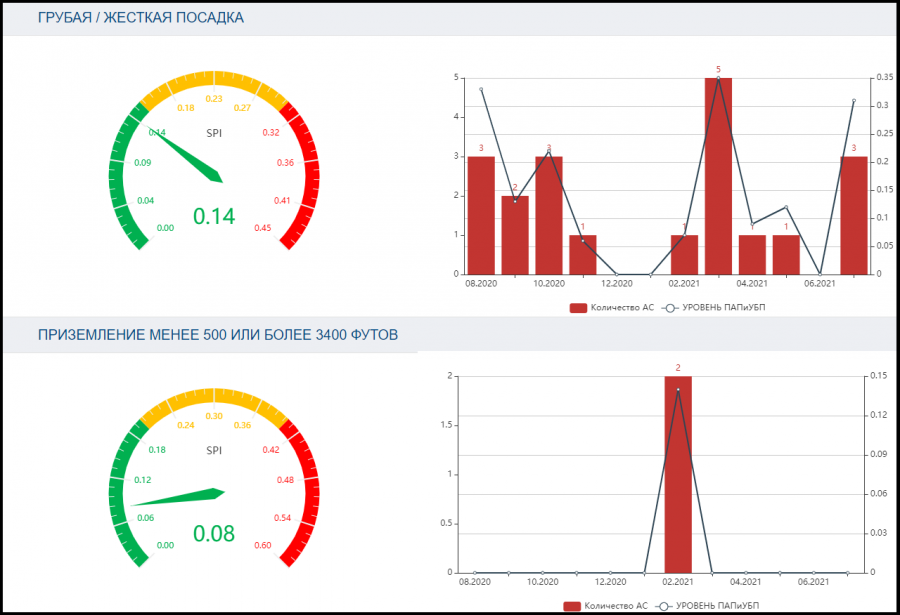Click the needle of the hard landing gauge
This screenshot has height=615, width=900.
(190, 158)
